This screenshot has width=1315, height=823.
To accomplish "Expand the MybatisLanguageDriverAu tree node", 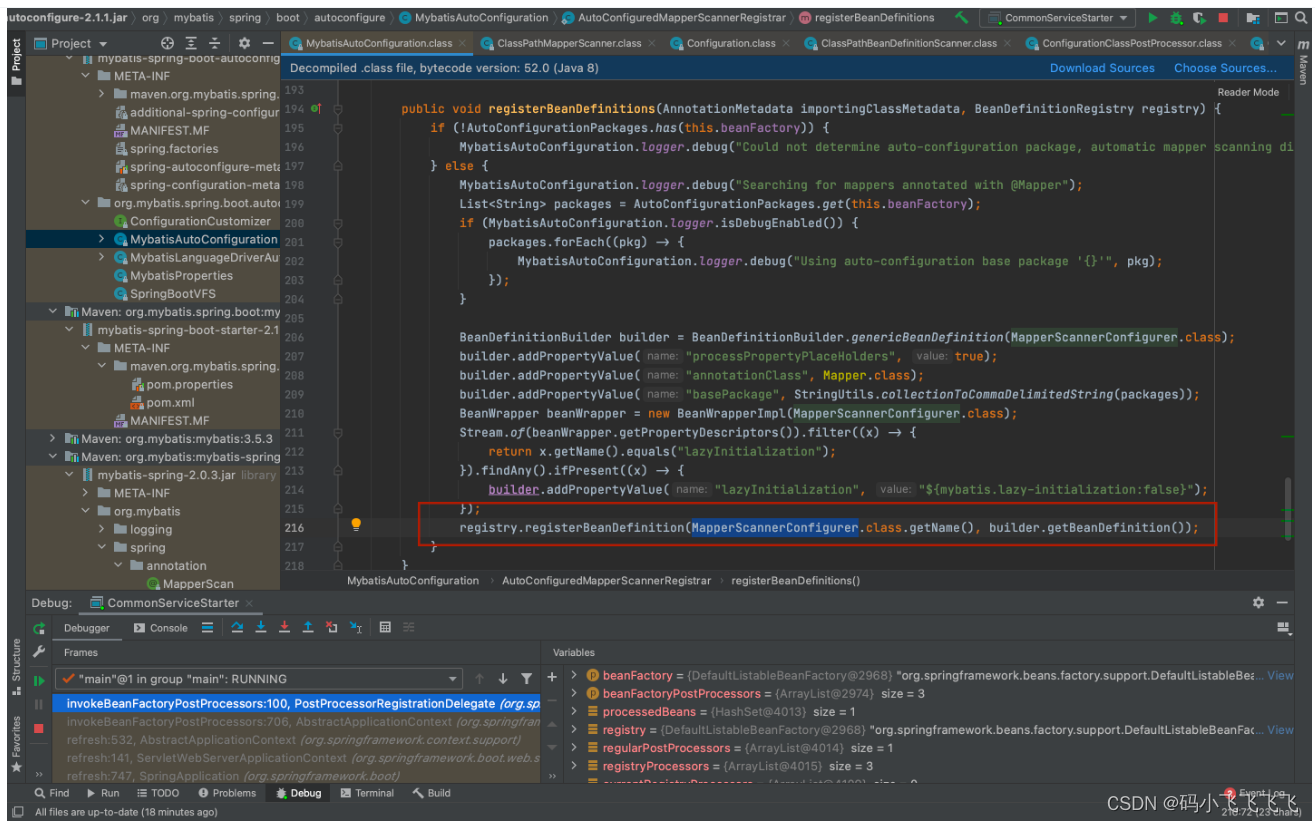I will 102,257.
